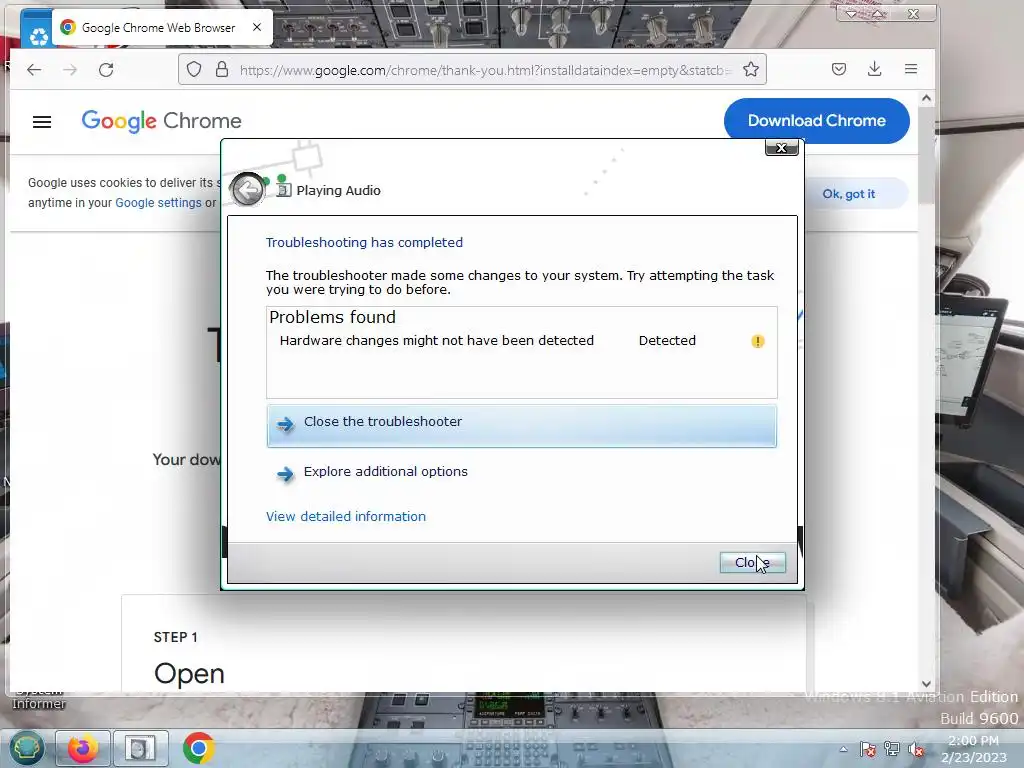Choose Close the troubleshooter option
This screenshot has width=1024, height=768.
(521, 426)
